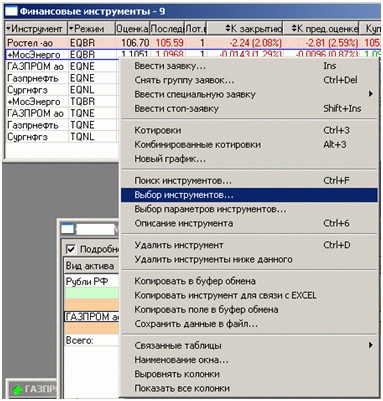Choose Поиск инструментов…
The height and width of the screenshot is (401, 383).
(x=249, y=180)
